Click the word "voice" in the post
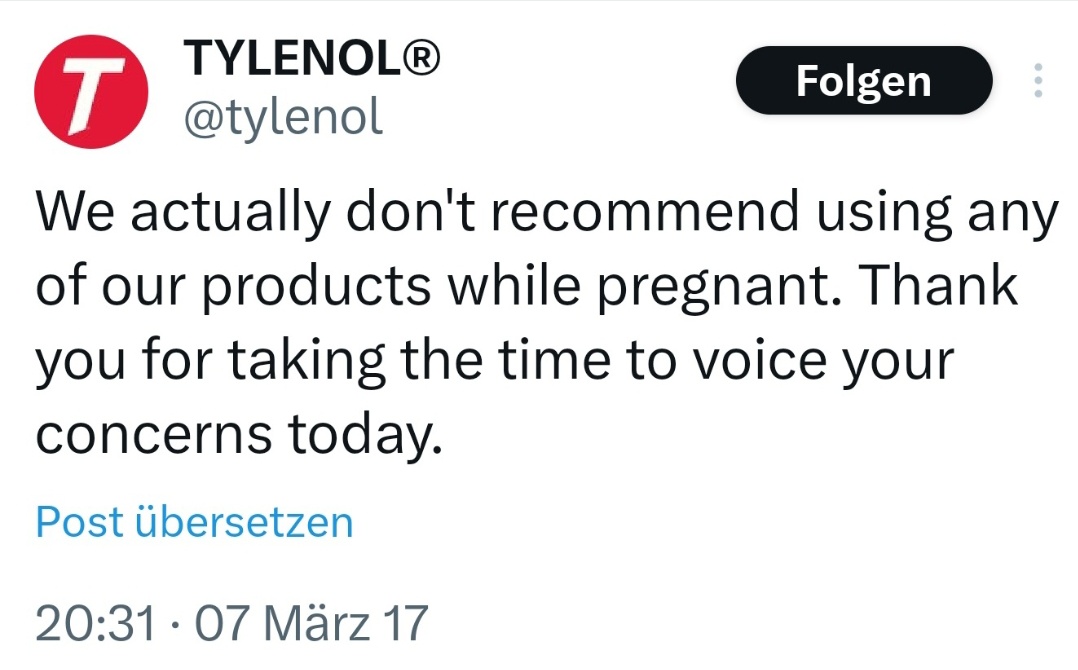 pyautogui.click(x=760, y=361)
